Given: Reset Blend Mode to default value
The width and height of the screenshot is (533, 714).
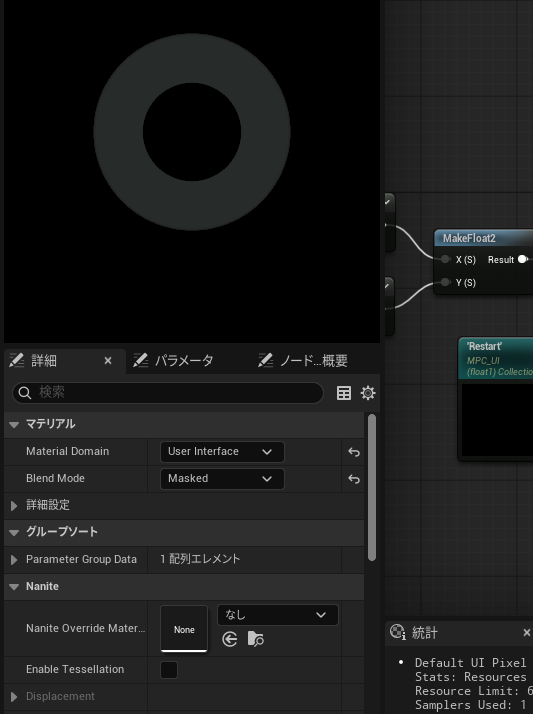Looking at the screenshot, I should (x=354, y=479).
